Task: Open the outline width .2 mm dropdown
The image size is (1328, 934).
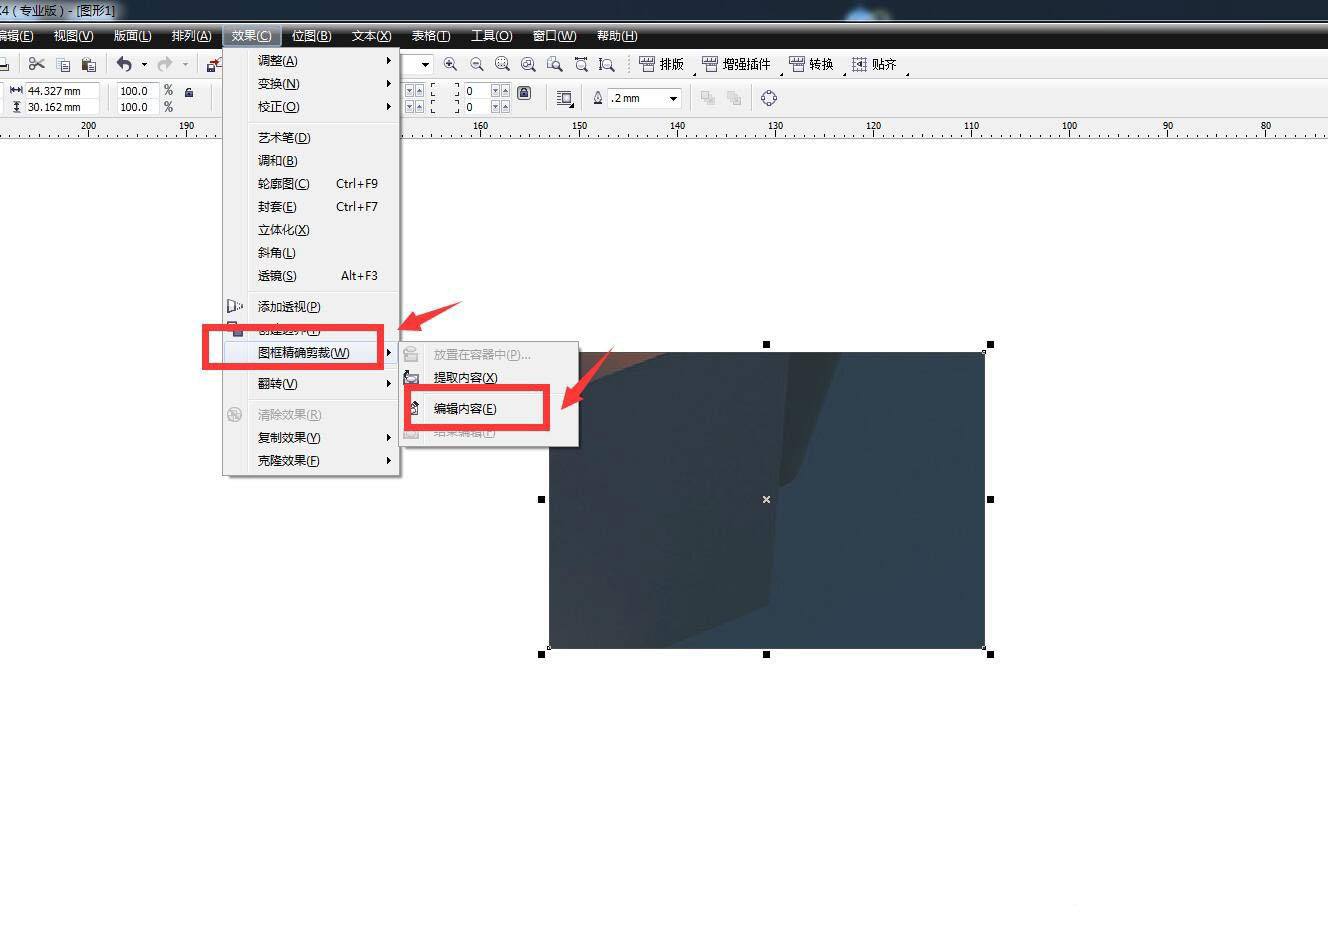Action: 674,98
